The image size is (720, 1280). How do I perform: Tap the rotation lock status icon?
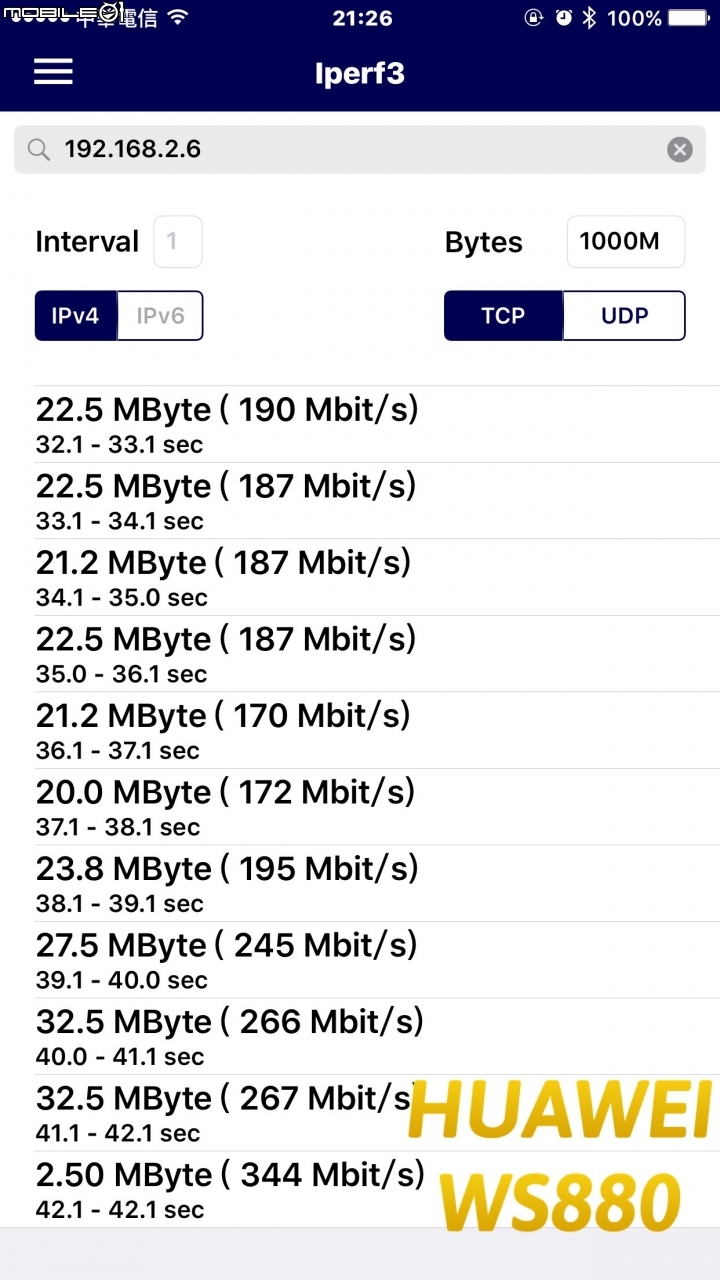click(x=534, y=17)
